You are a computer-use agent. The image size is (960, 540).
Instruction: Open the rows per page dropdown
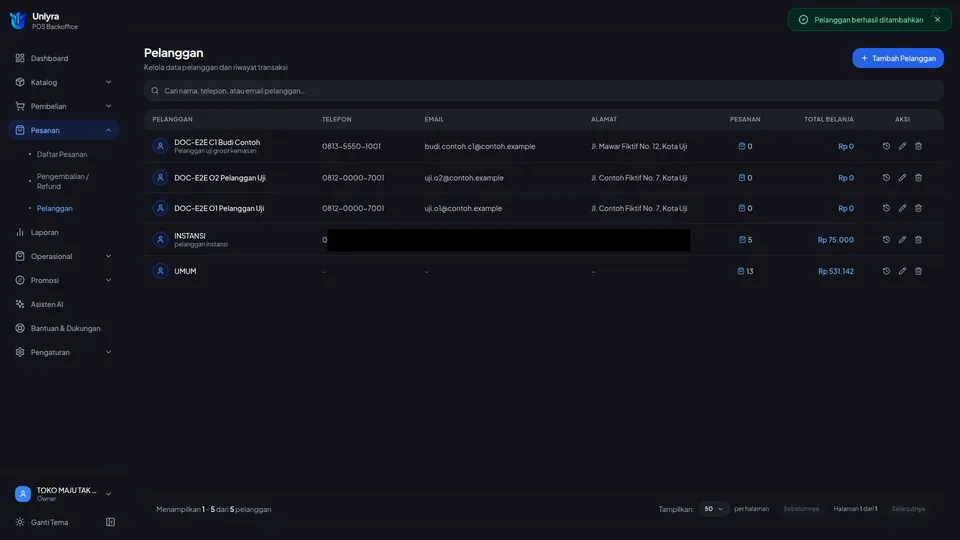coord(713,509)
